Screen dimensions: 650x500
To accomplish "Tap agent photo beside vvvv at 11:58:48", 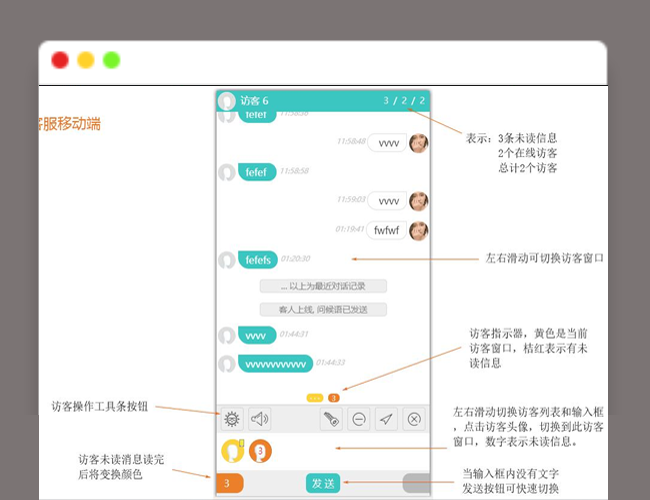I will click(419, 143).
